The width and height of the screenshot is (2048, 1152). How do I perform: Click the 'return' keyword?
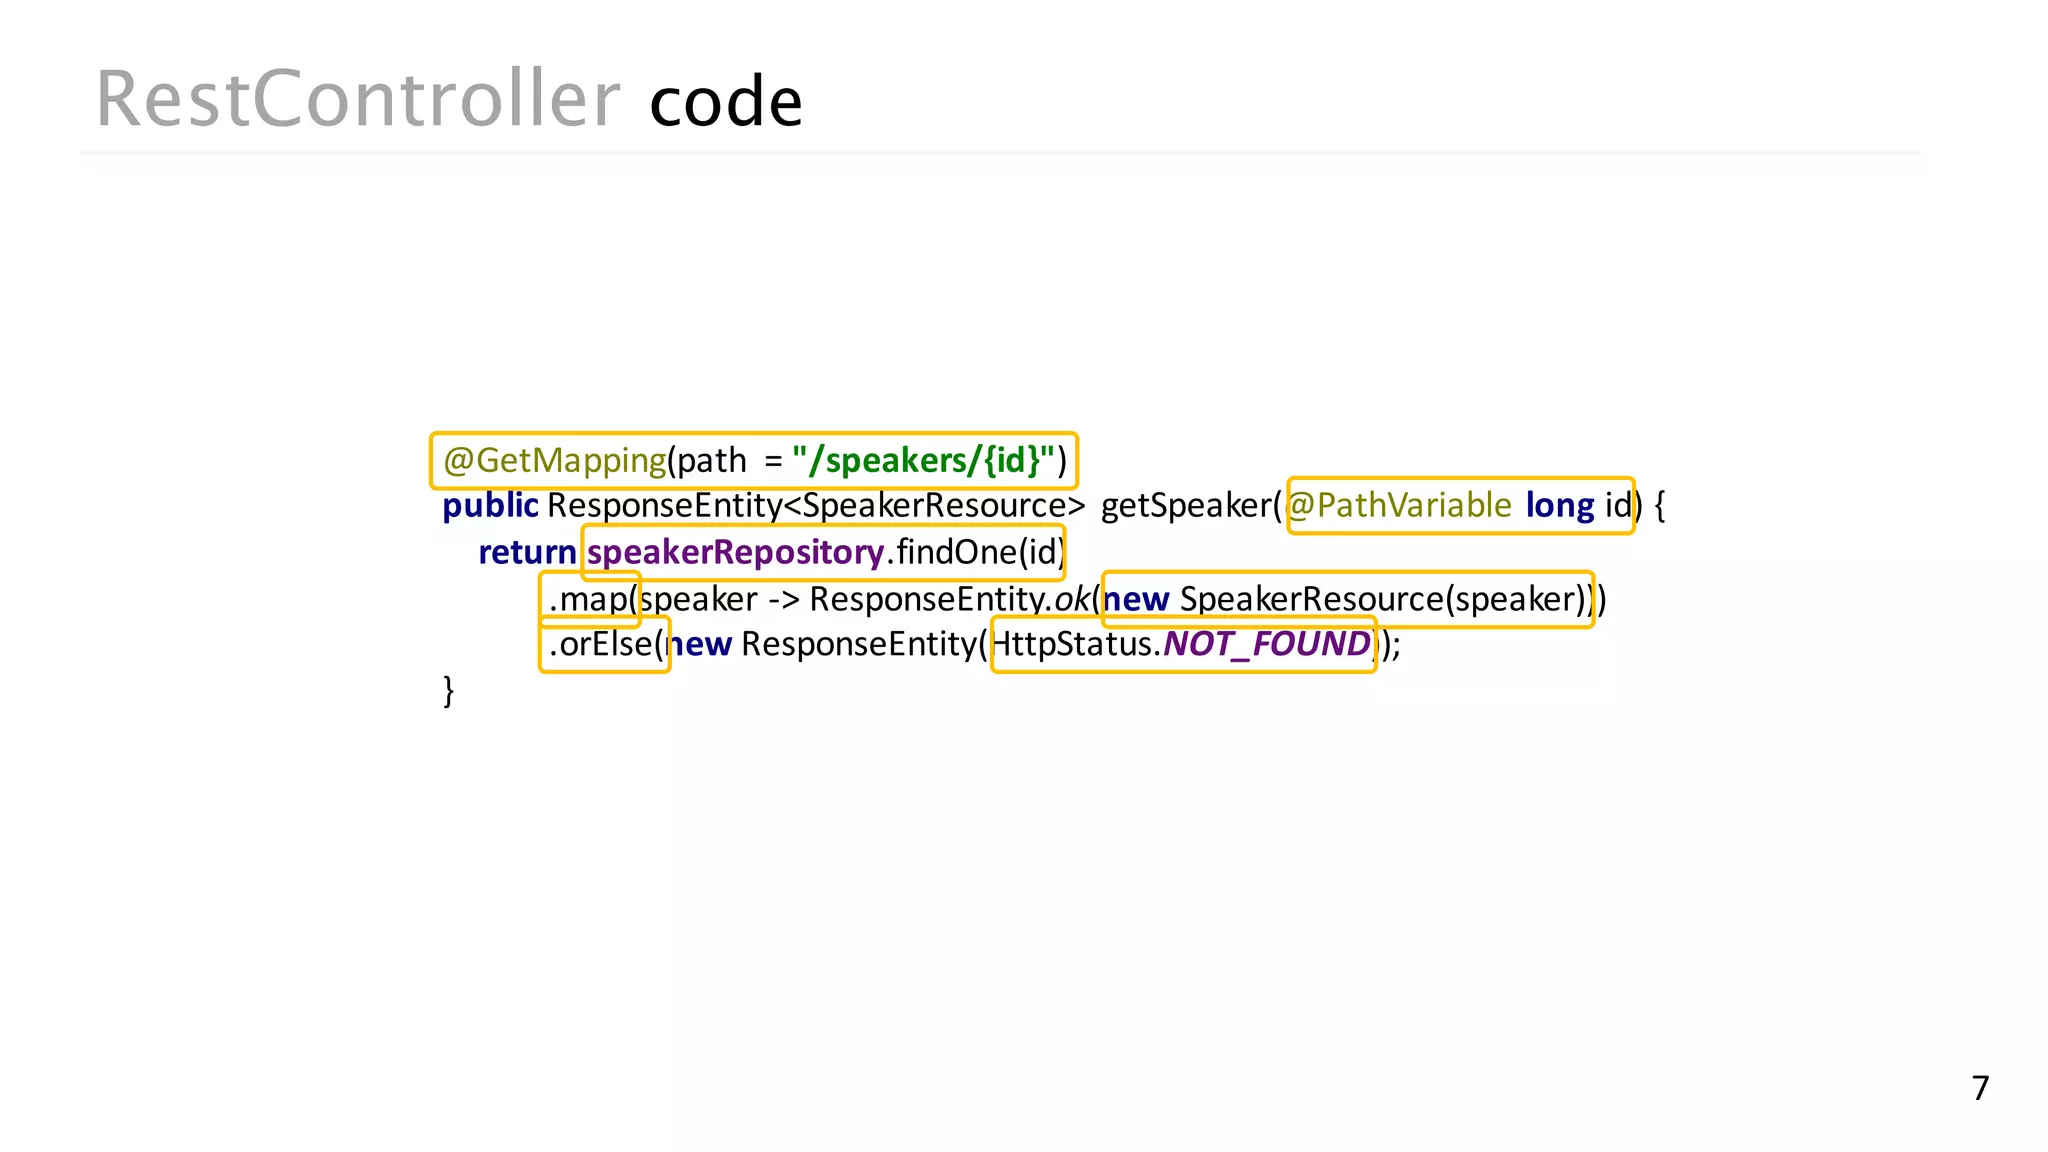click(x=527, y=552)
